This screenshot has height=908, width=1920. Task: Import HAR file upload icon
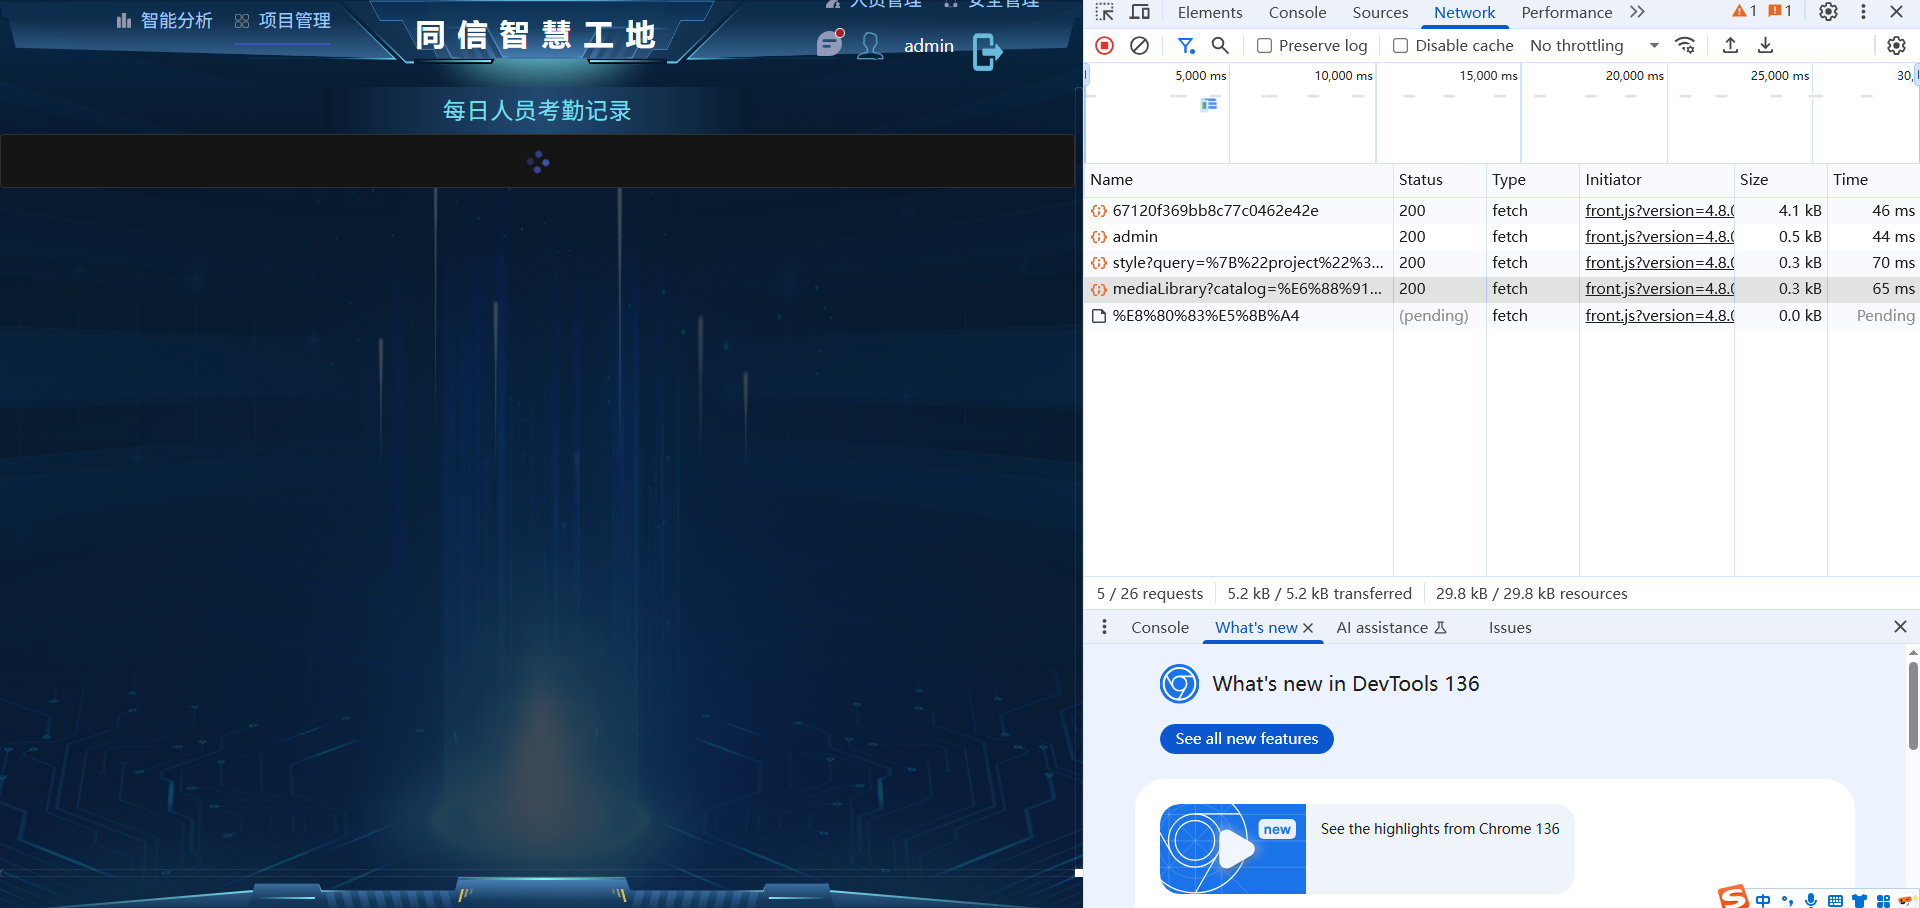coord(1730,45)
